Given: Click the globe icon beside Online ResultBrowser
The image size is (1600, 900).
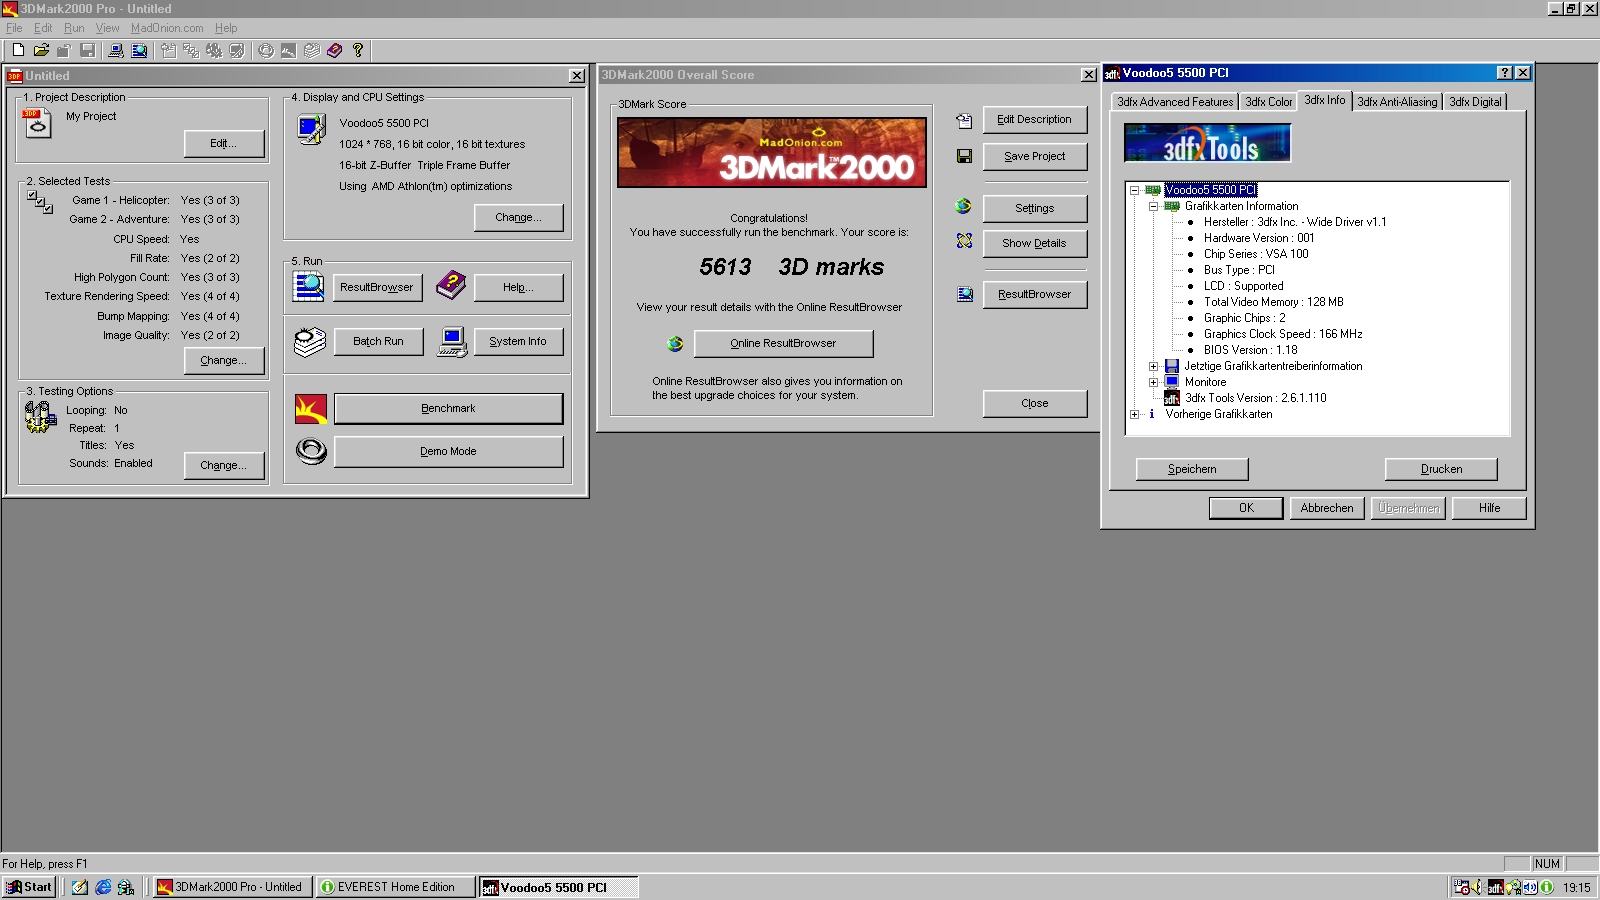Looking at the screenshot, I should point(675,344).
